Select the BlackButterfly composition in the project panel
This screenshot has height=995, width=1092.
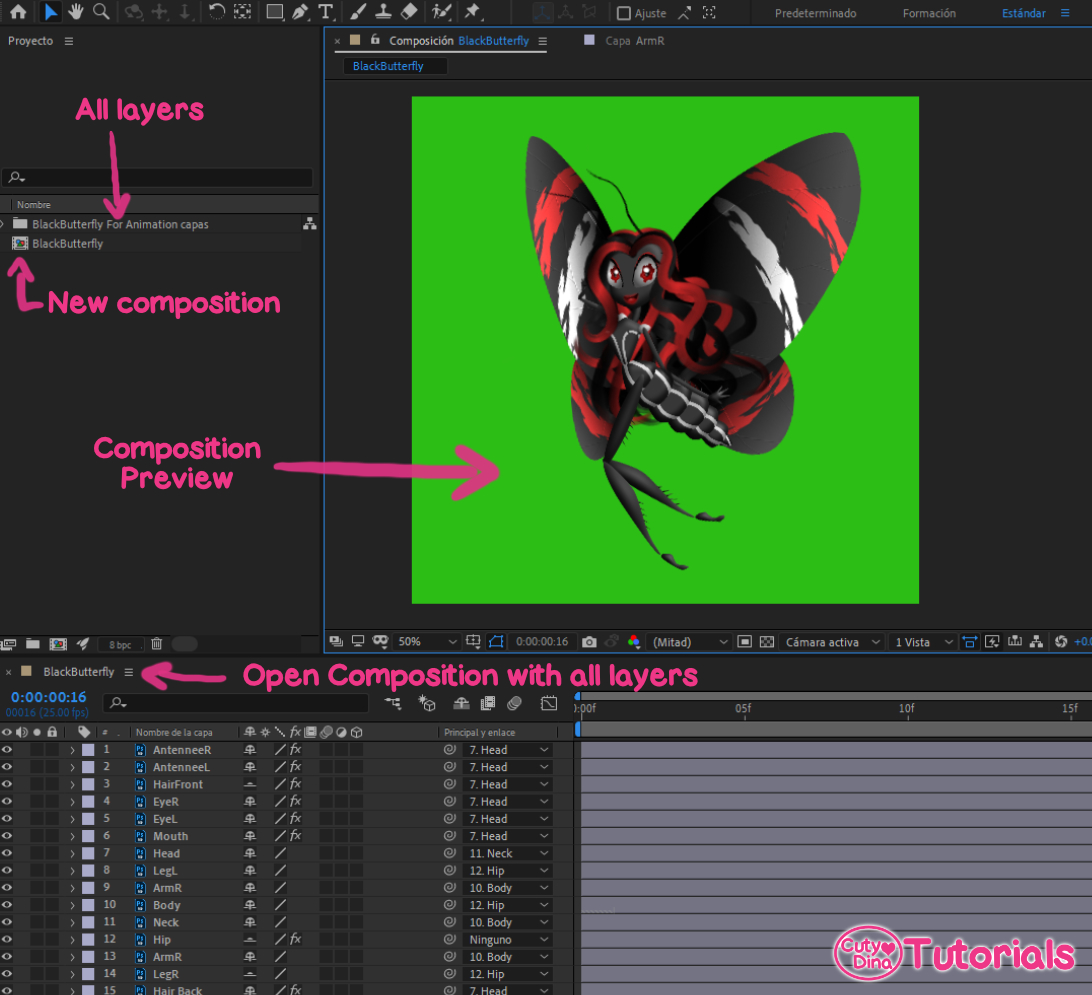70,243
